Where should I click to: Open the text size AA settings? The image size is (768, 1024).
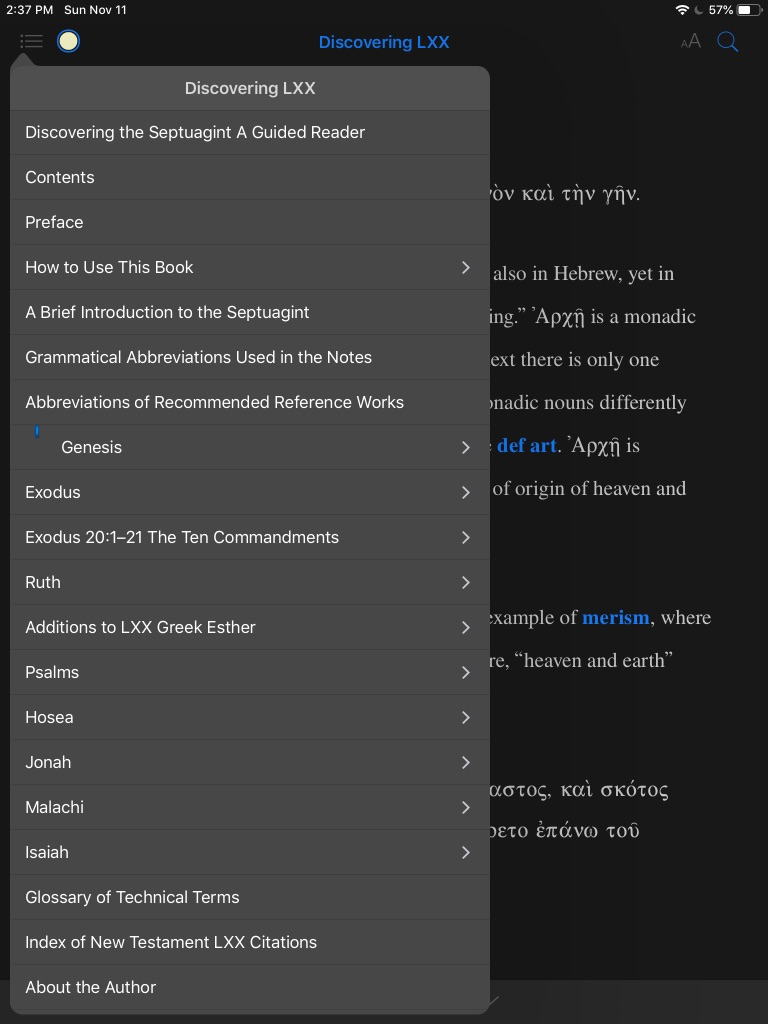tap(690, 41)
